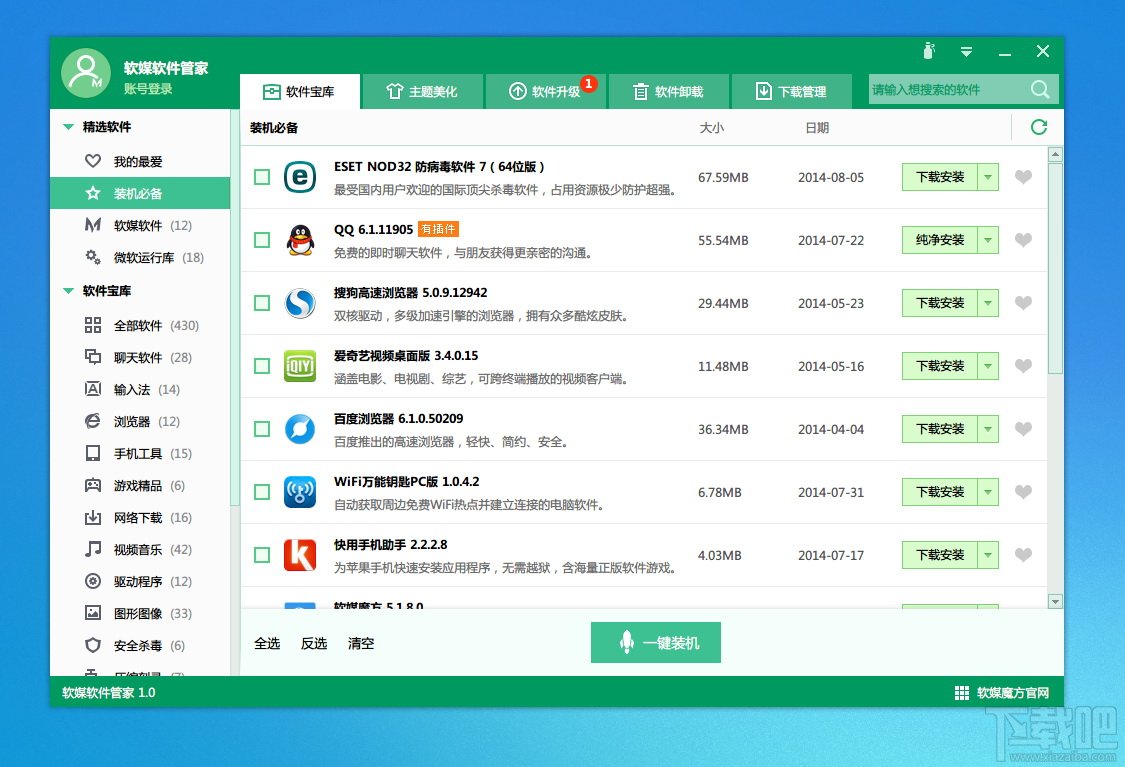1125x767 pixels.
Task: Click the software list vertical scrollbar thumb
Action: tap(1055, 268)
